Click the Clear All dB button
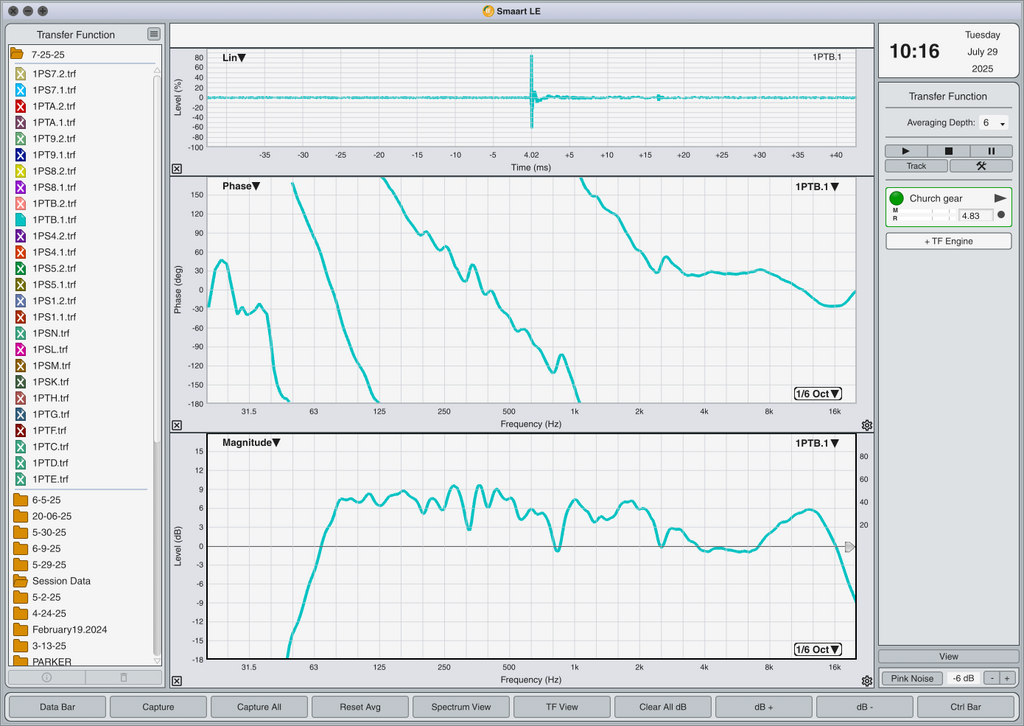Image resolution: width=1024 pixels, height=726 pixels. [x=663, y=706]
